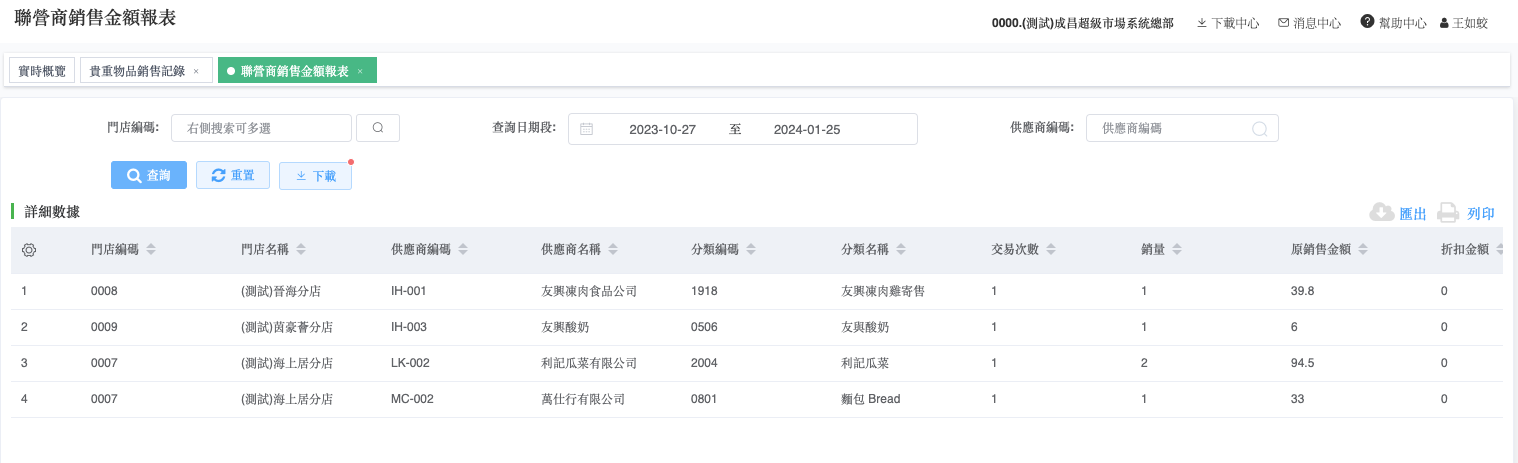Click the 匯出 cloud export icon
Screen dimensions: 1518x463
pyautogui.click(x=1382, y=212)
